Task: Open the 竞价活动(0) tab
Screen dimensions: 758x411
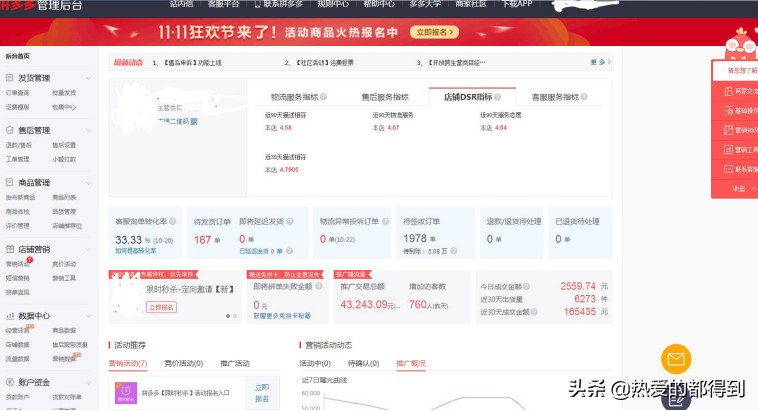Action: (184, 363)
